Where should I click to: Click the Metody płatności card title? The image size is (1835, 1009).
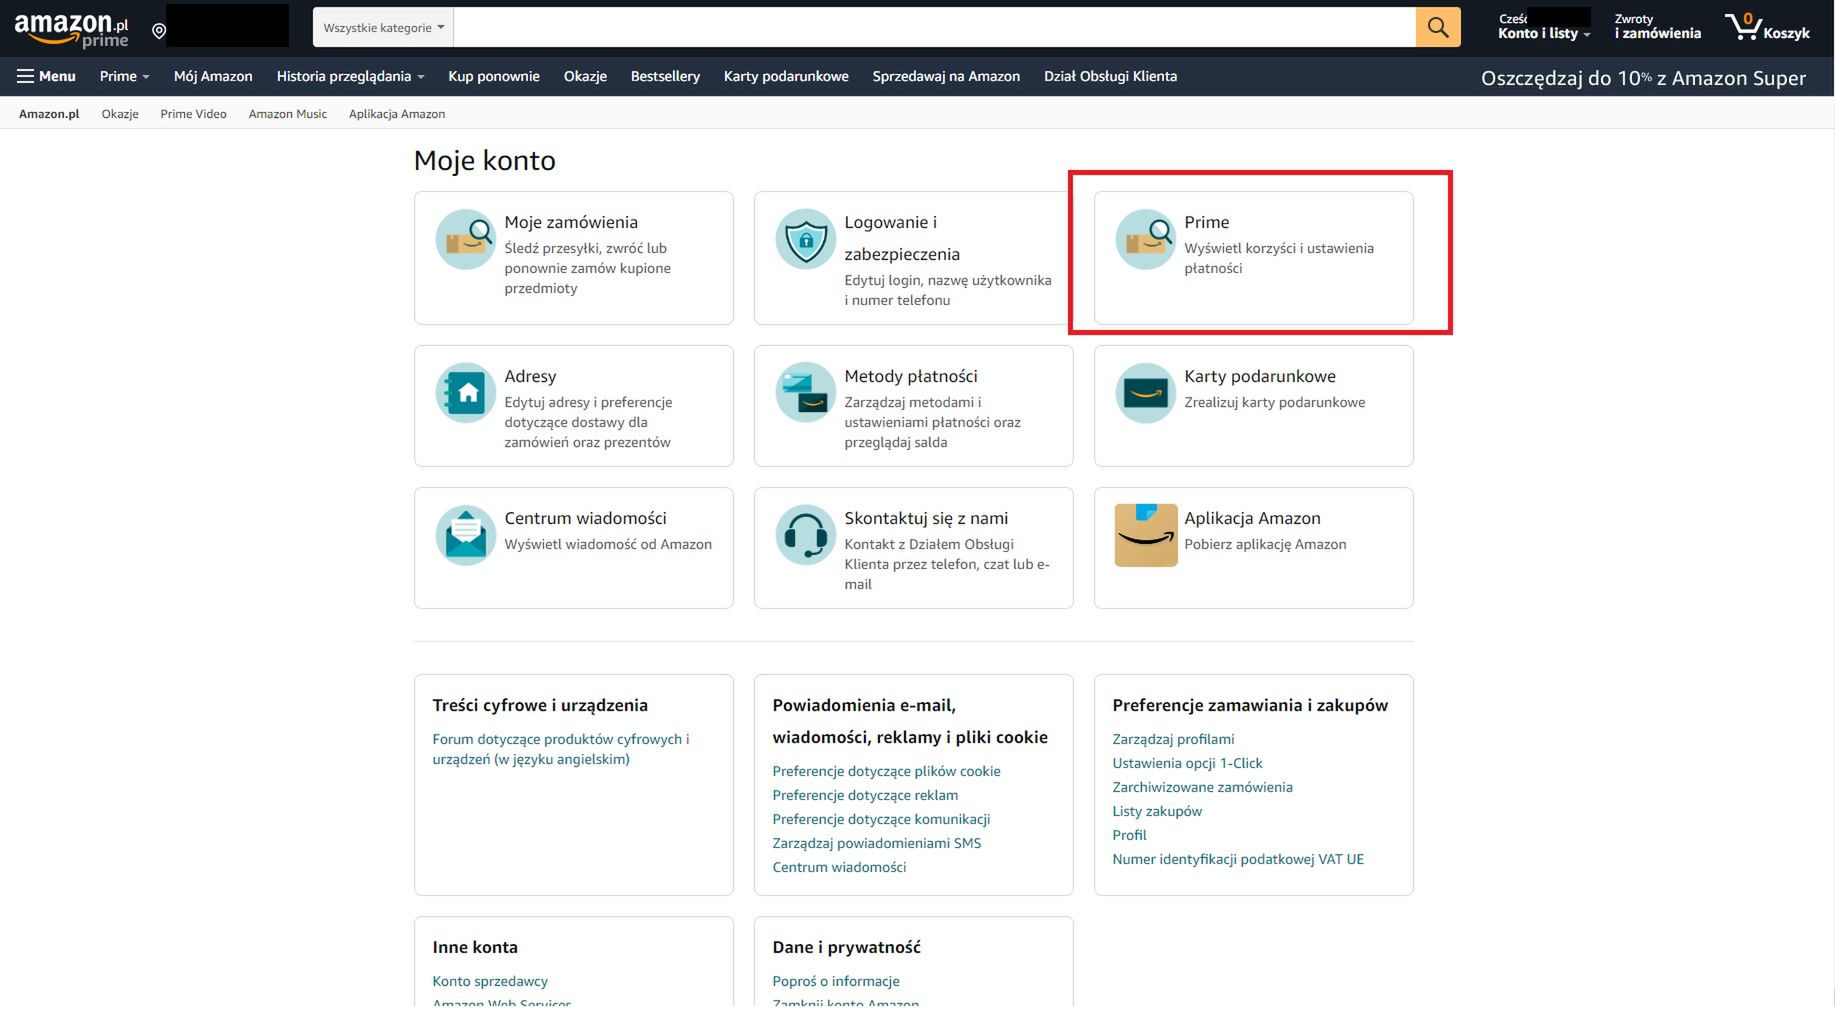tap(911, 376)
